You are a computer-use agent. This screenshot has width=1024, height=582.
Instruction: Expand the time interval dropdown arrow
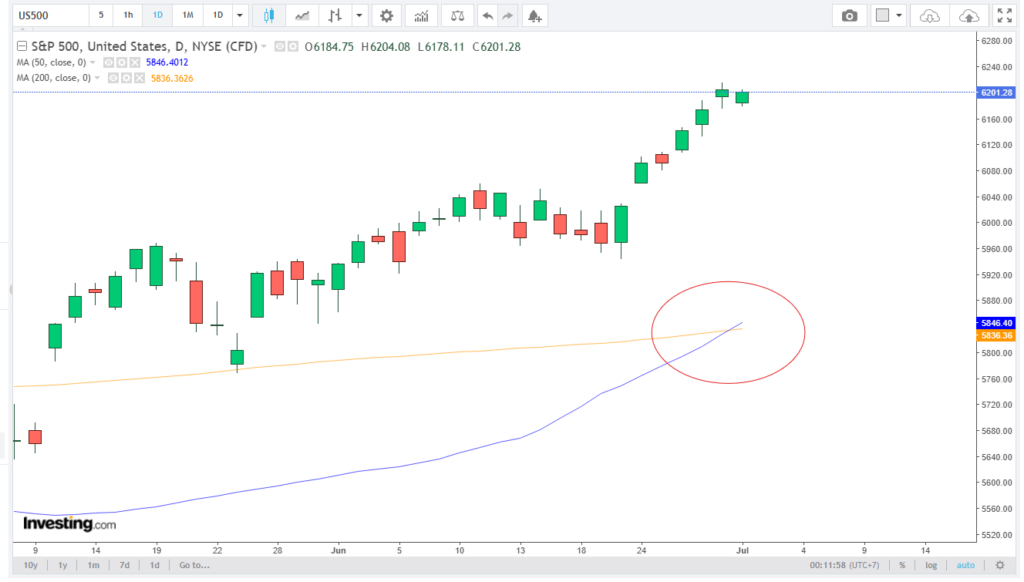point(239,16)
